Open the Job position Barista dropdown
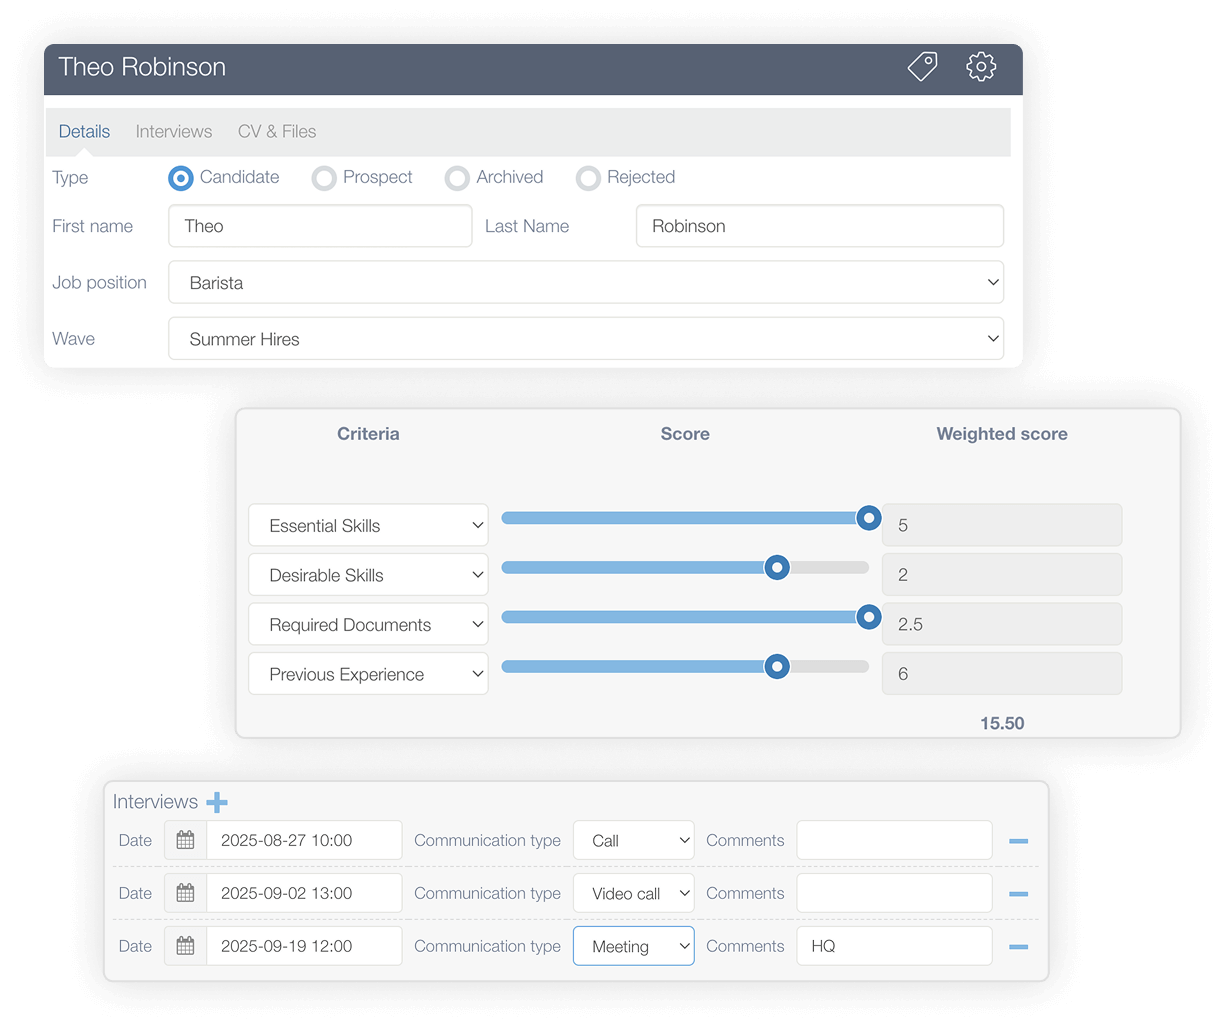The image size is (1226, 1027). click(586, 282)
